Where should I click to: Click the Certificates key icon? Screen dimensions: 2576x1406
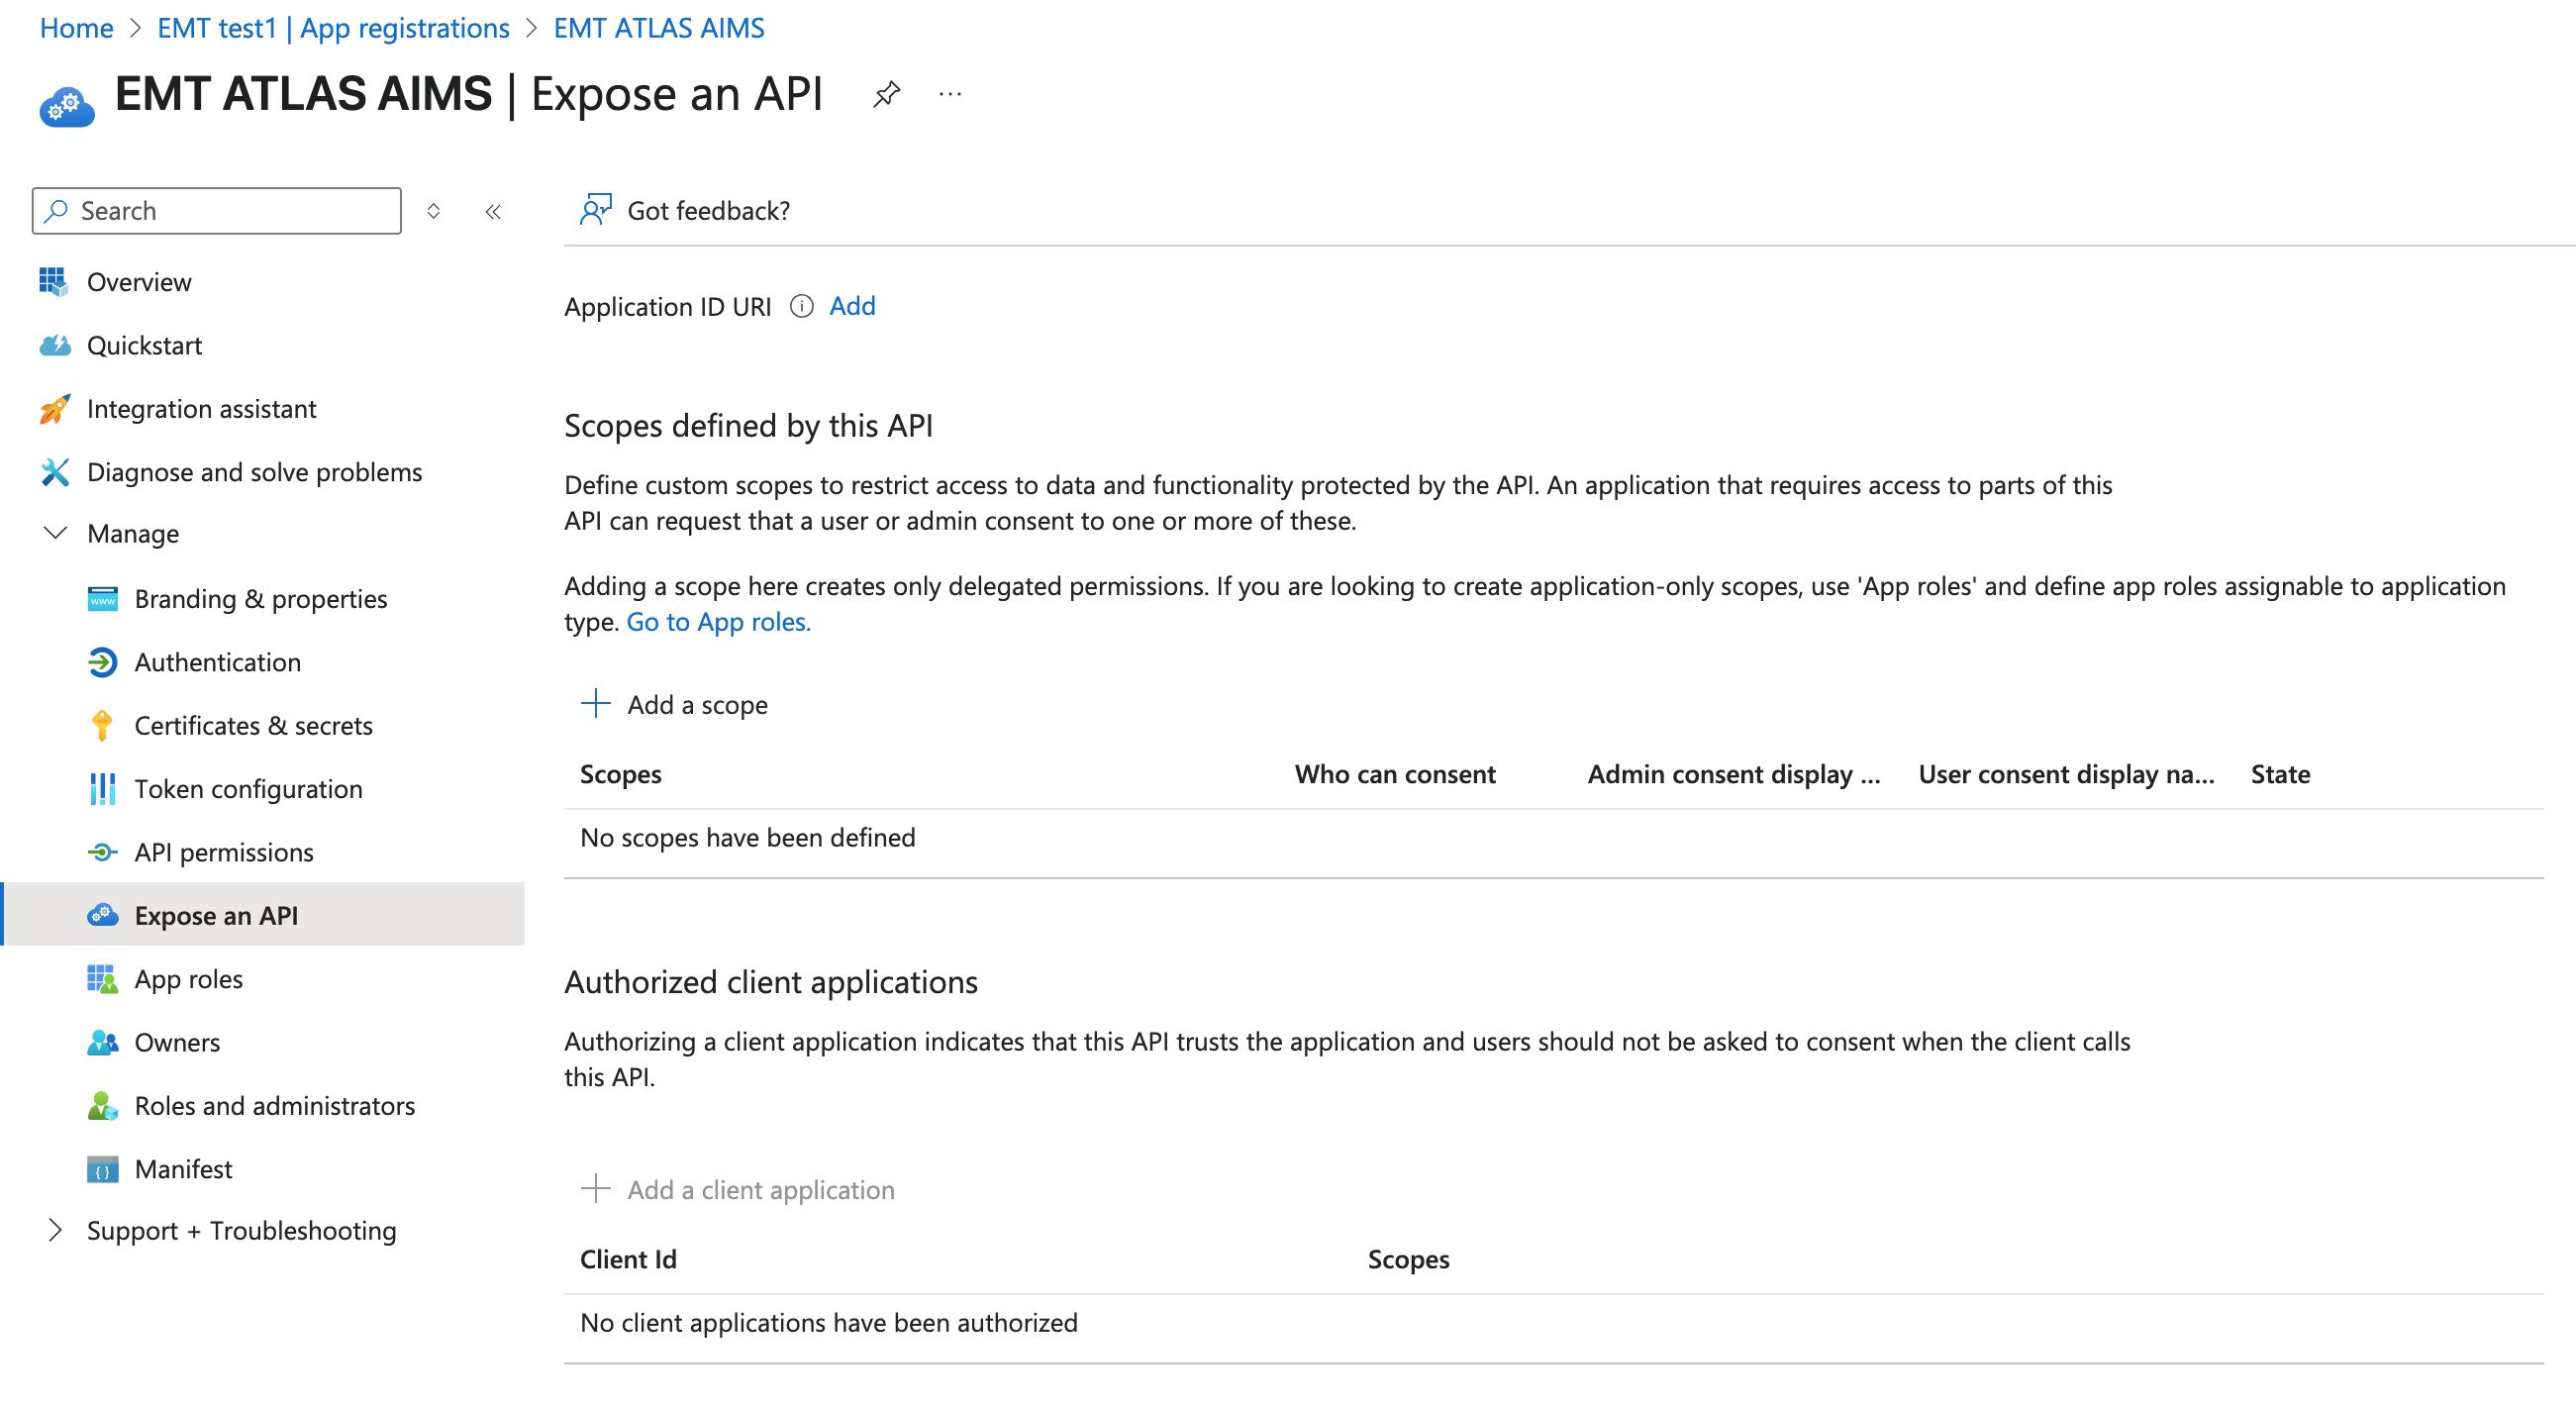point(102,726)
